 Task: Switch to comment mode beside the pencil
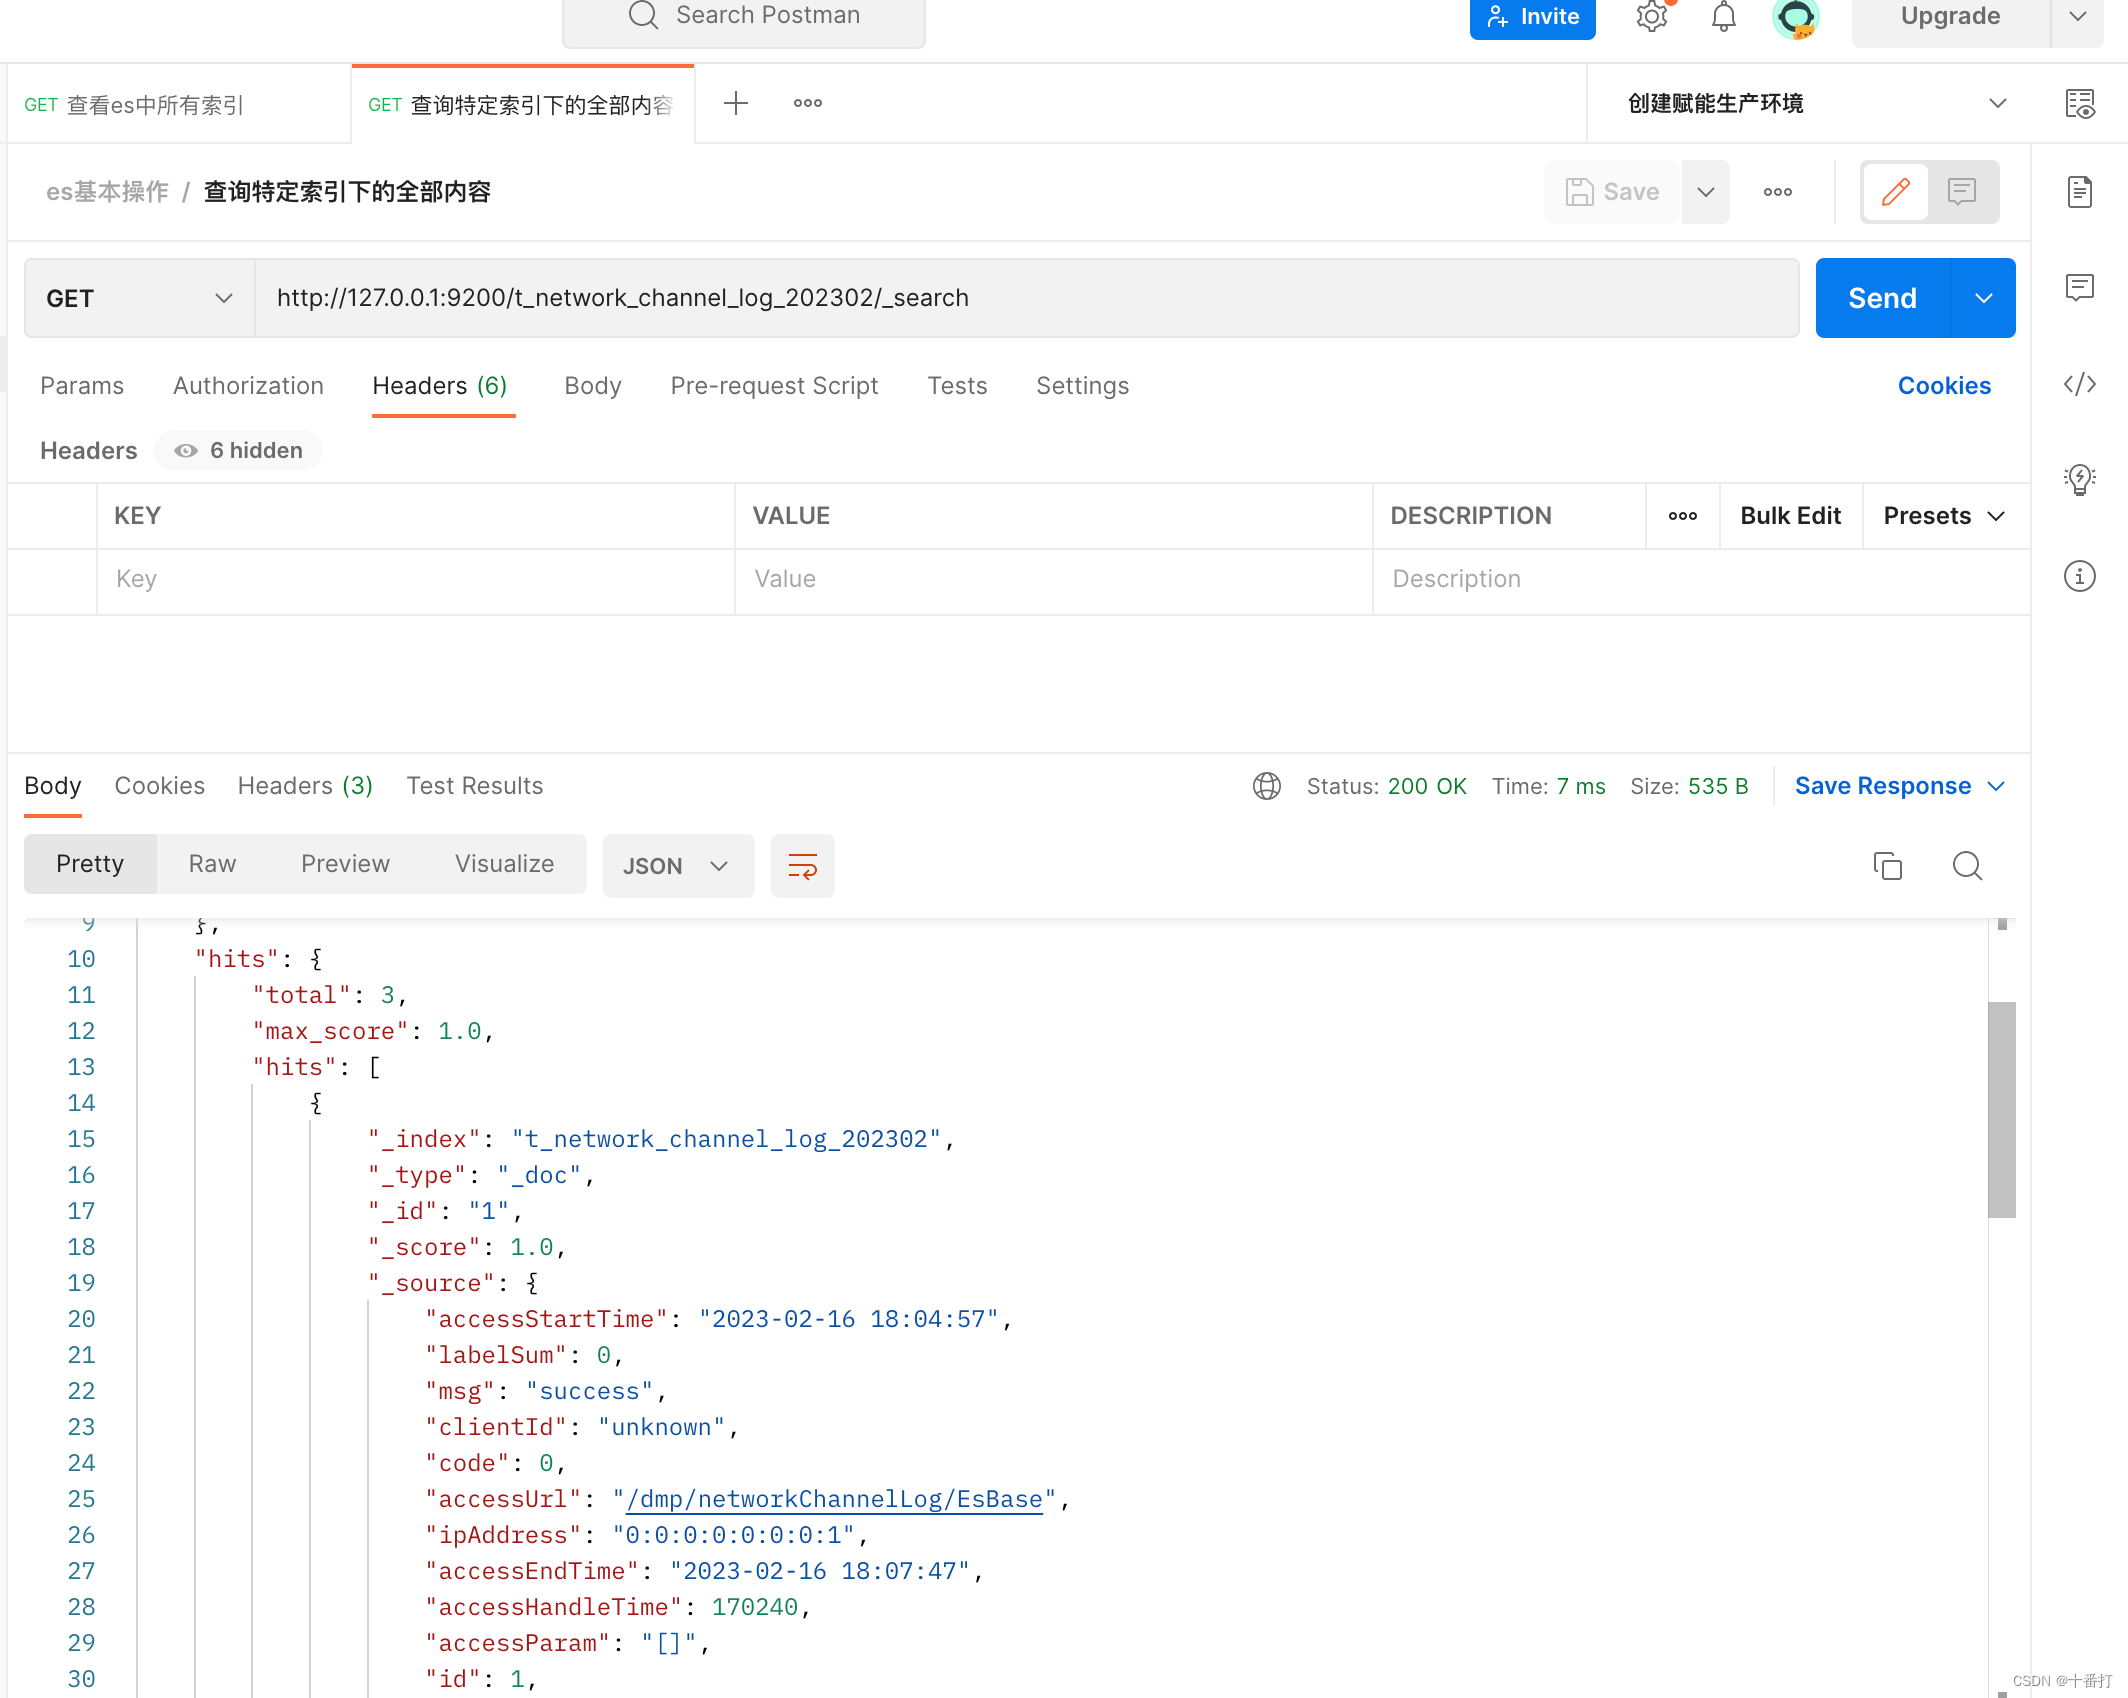tap(1961, 191)
